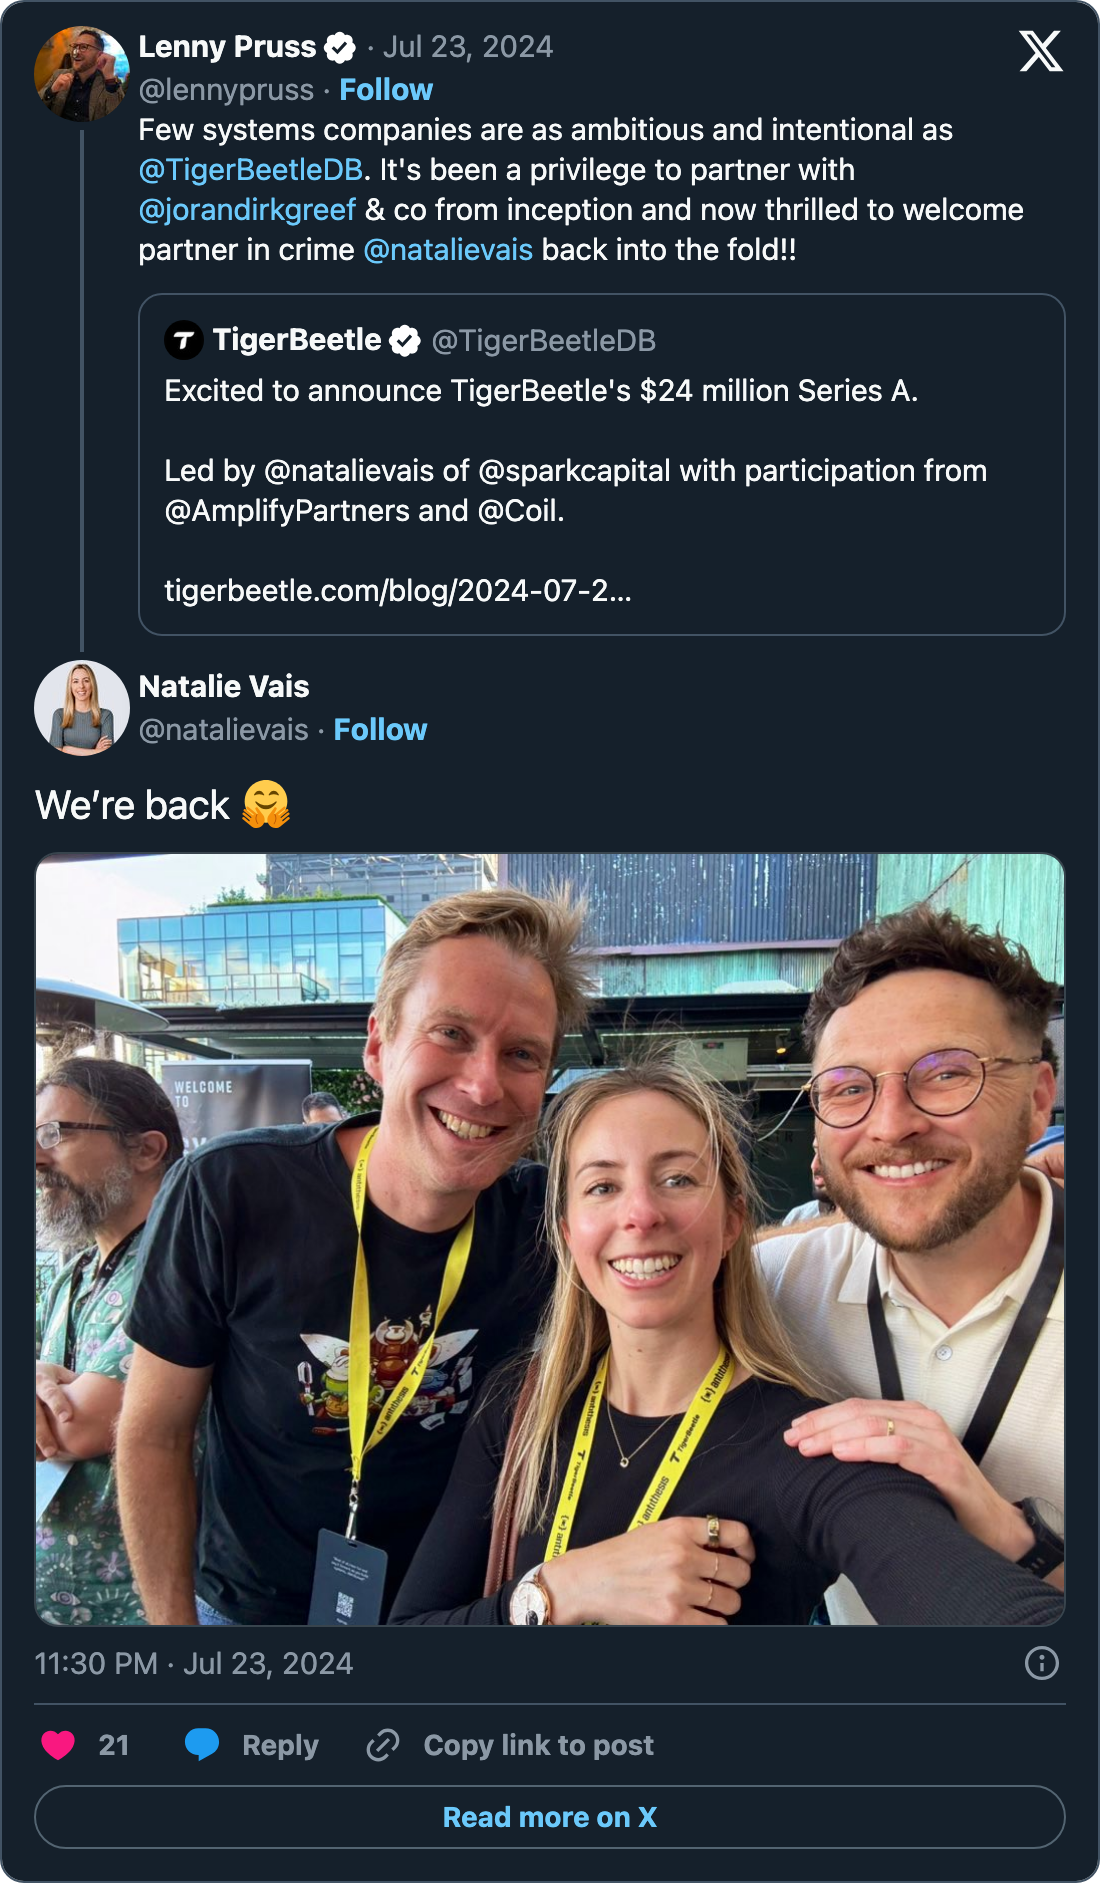Enlarge the group photo thumbnail
The height and width of the screenshot is (1883, 1100).
point(550,1239)
